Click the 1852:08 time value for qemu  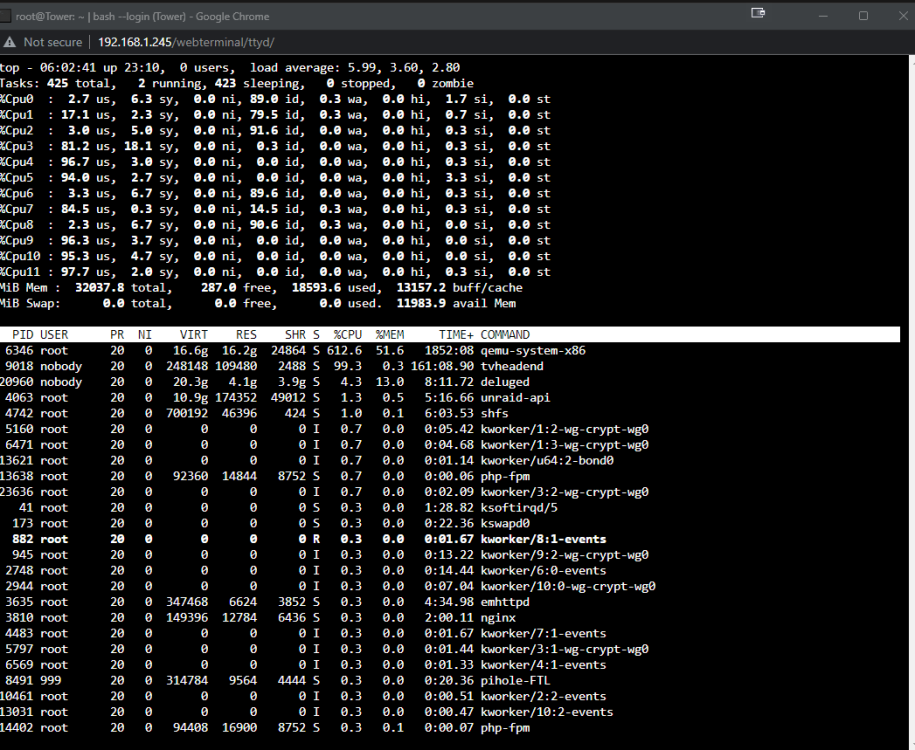point(449,350)
